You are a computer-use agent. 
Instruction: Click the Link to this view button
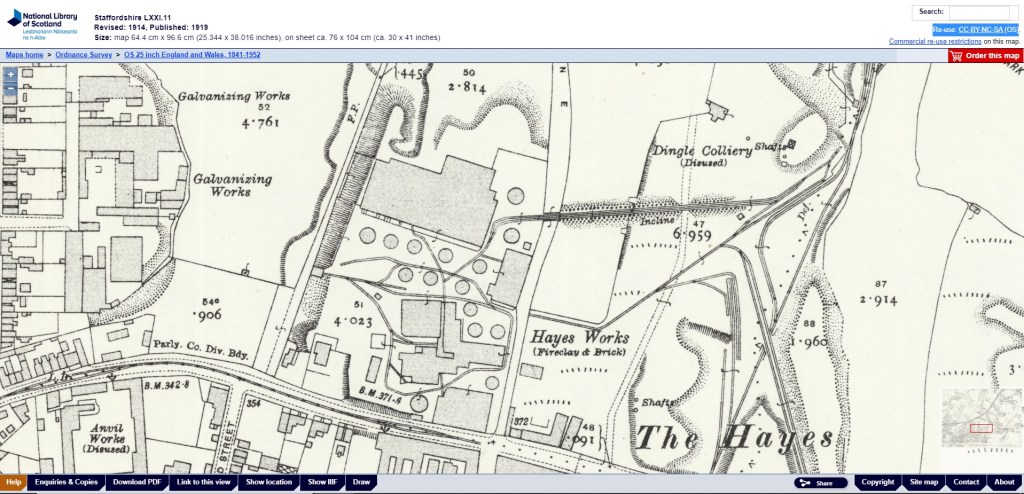(204, 482)
